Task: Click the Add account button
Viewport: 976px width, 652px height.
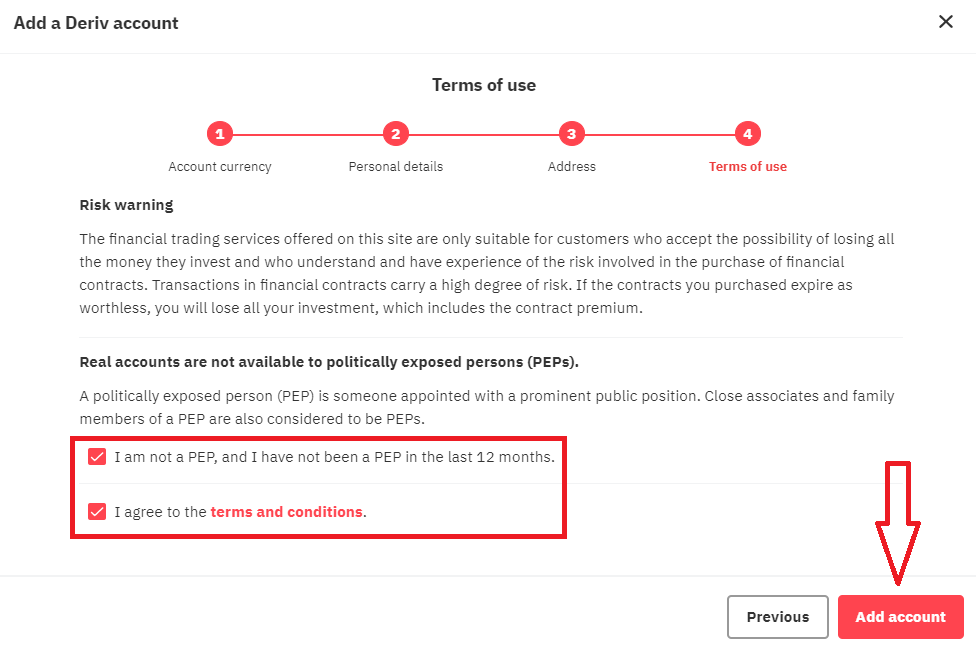Action: pos(900,617)
